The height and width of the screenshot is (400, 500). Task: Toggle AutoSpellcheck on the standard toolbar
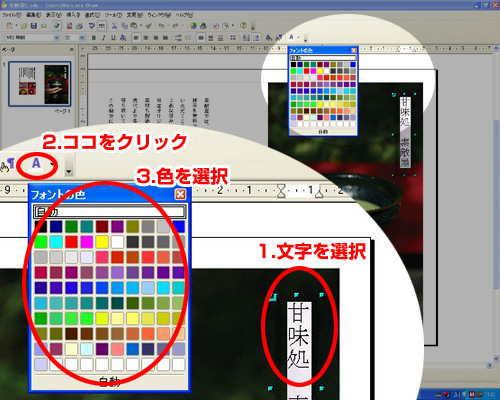[x=102, y=26]
